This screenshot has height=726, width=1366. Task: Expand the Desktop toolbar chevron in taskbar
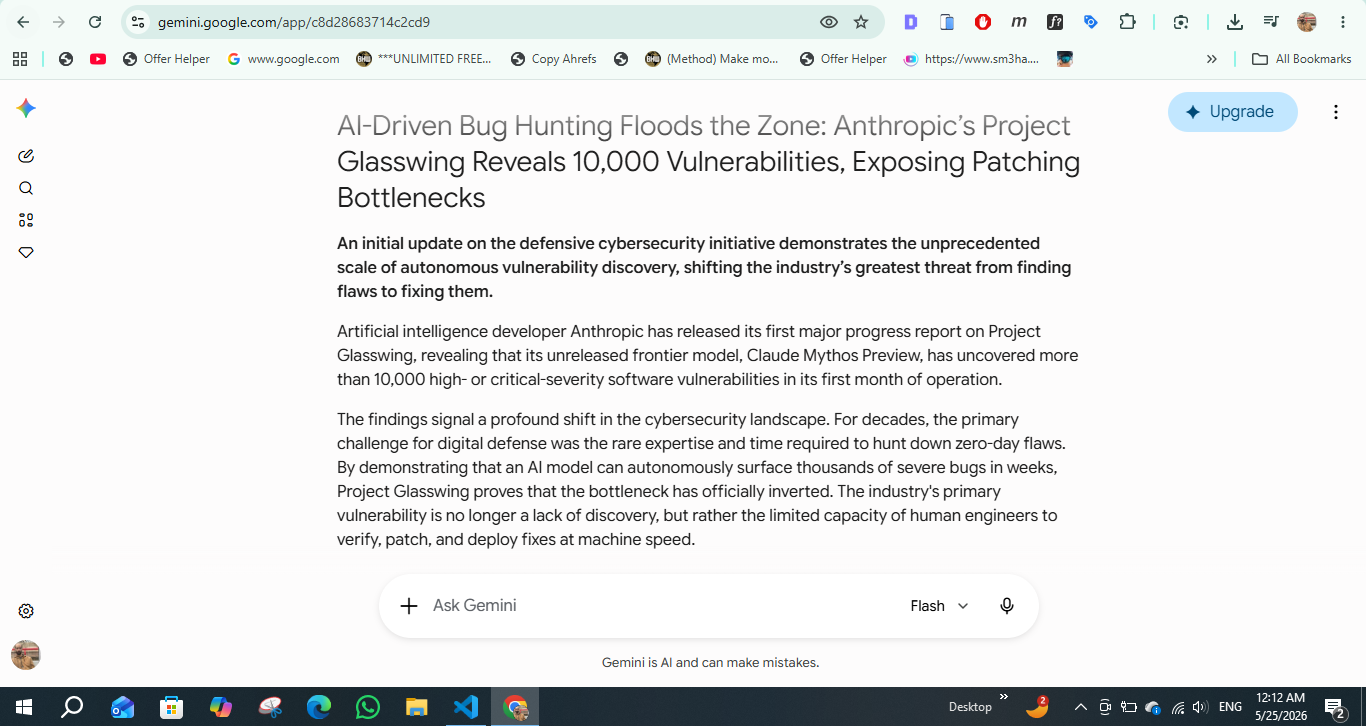pos(1004,697)
